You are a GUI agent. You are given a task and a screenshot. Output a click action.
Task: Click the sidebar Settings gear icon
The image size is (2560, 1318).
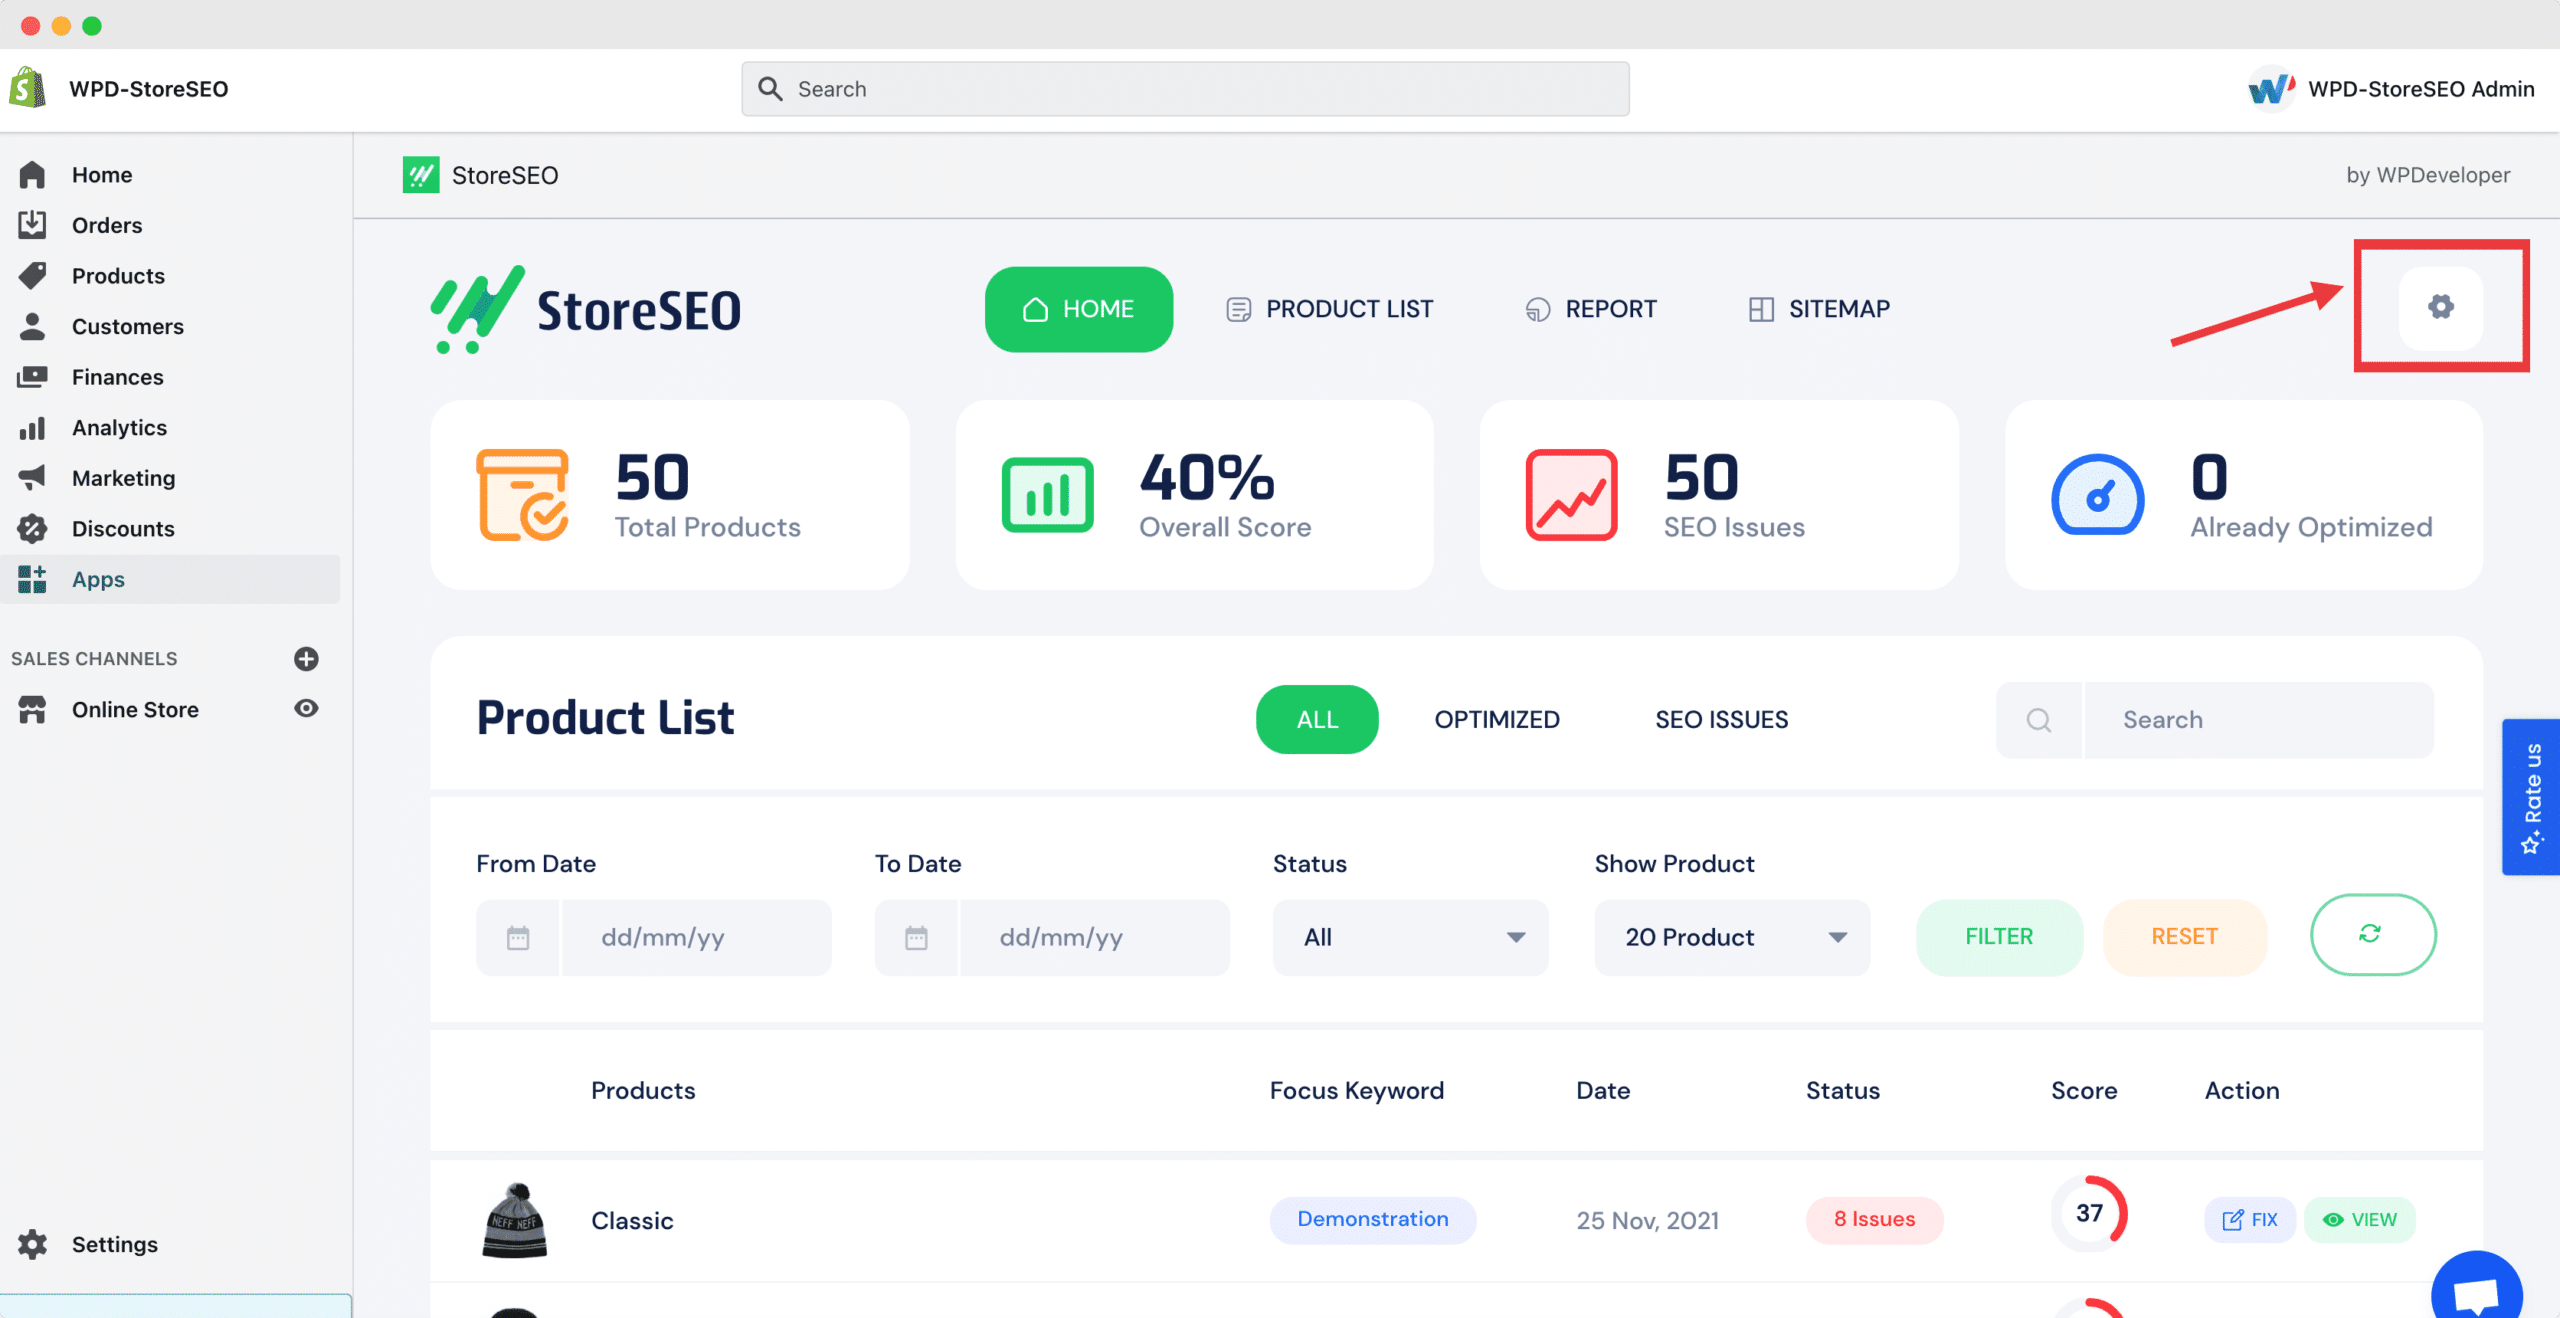pyautogui.click(x=32, y=1244)
